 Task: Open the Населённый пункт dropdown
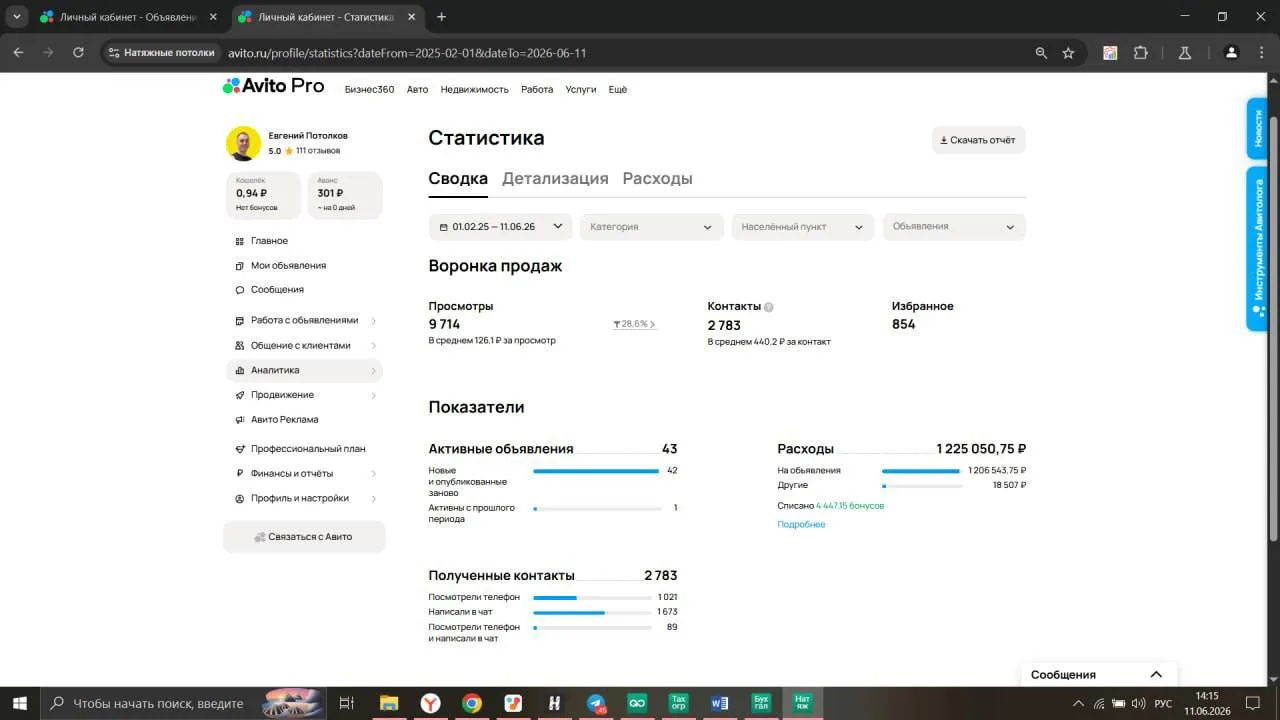click(802, 227)
